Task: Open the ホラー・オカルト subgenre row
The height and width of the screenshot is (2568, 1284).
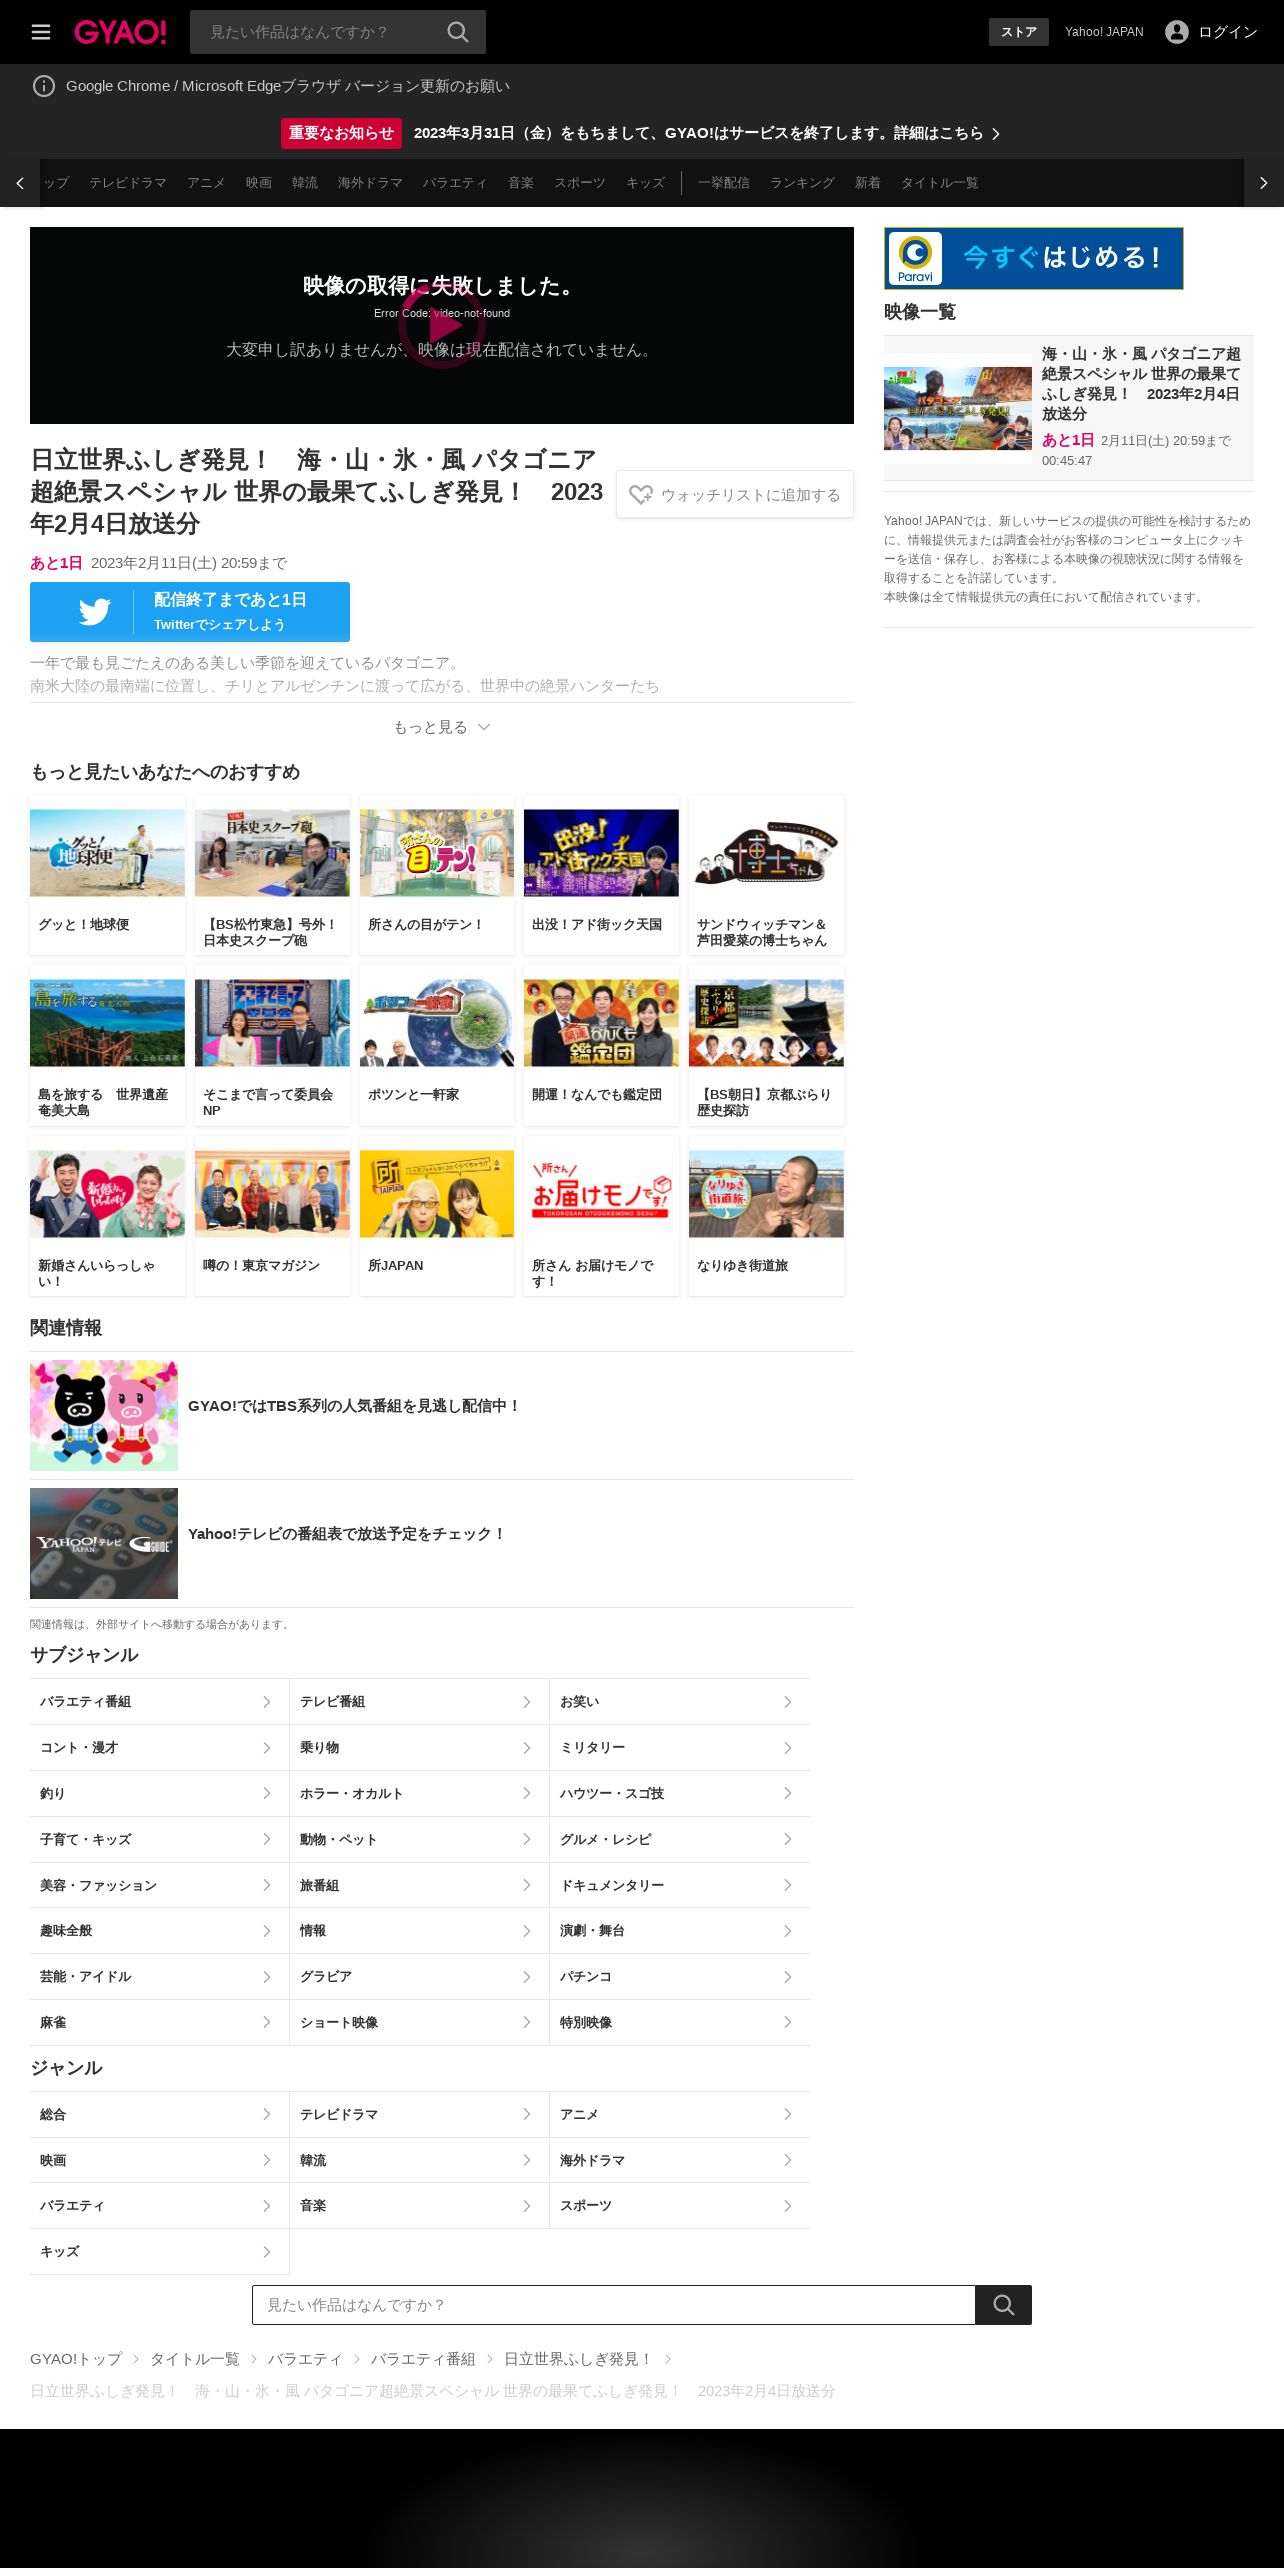Action: 419,1794
